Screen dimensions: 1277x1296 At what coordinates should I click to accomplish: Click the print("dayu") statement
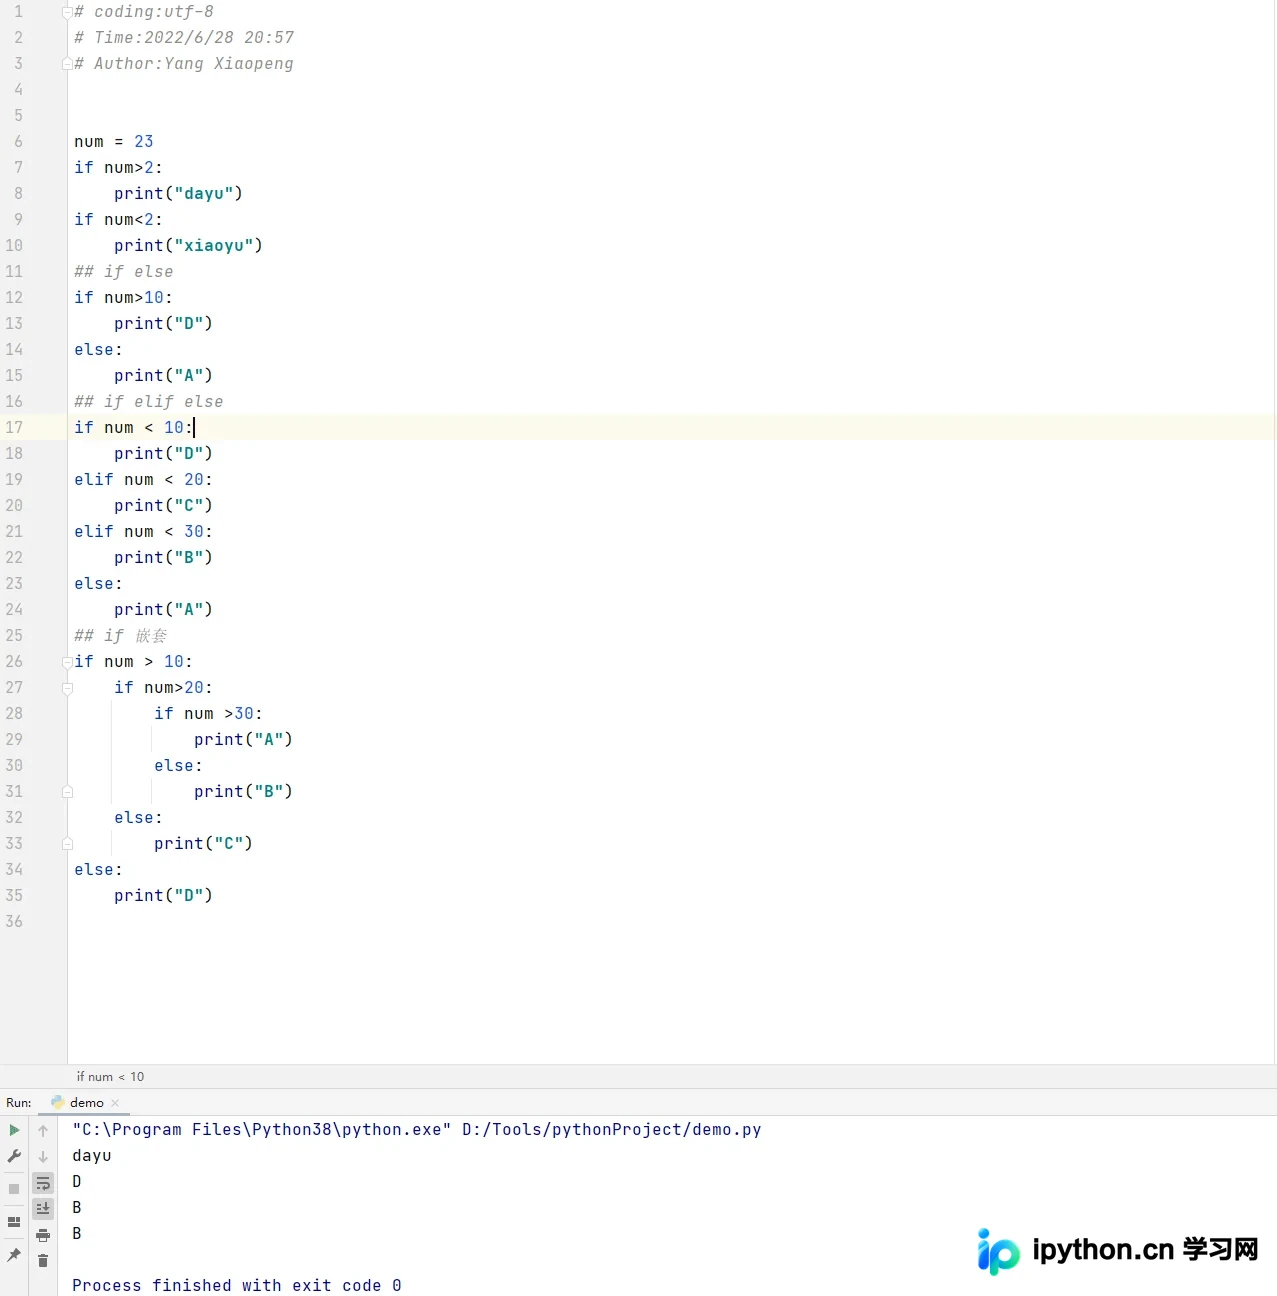tap(178, 194)
